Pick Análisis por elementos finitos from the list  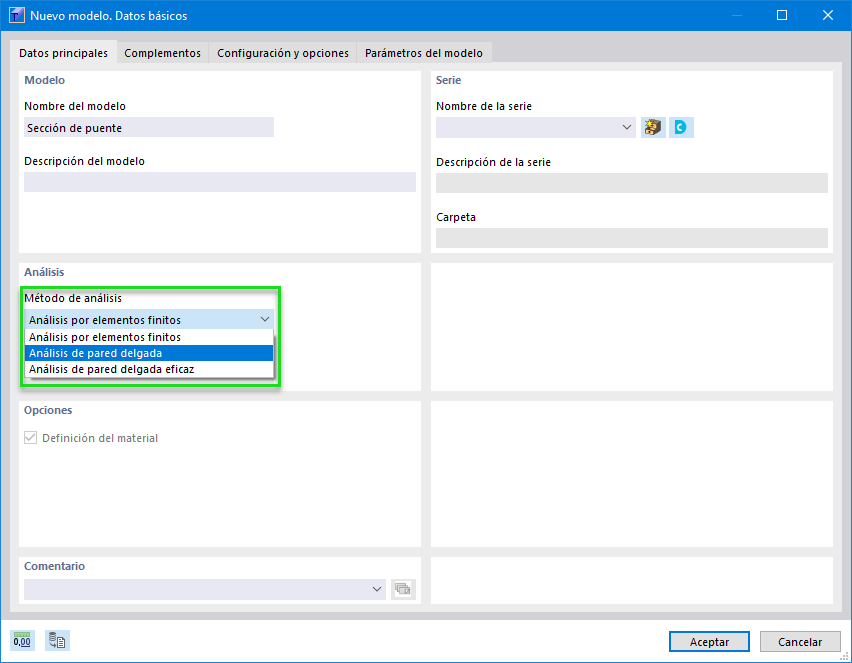(148, 337)
